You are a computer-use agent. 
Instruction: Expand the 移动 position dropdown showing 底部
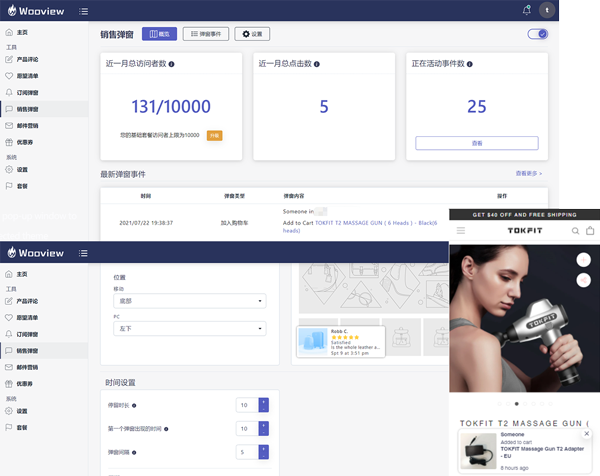tap(190, 301)
